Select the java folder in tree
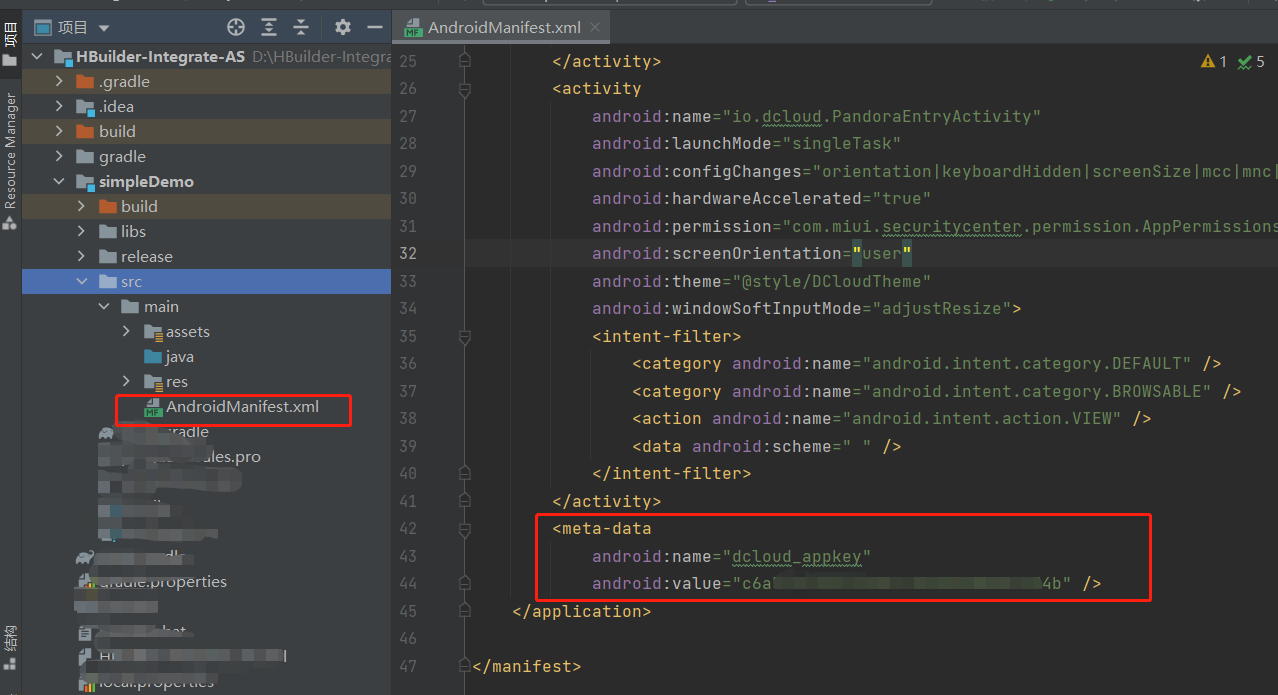This screenshot has height=695, width=1278. 179,357
